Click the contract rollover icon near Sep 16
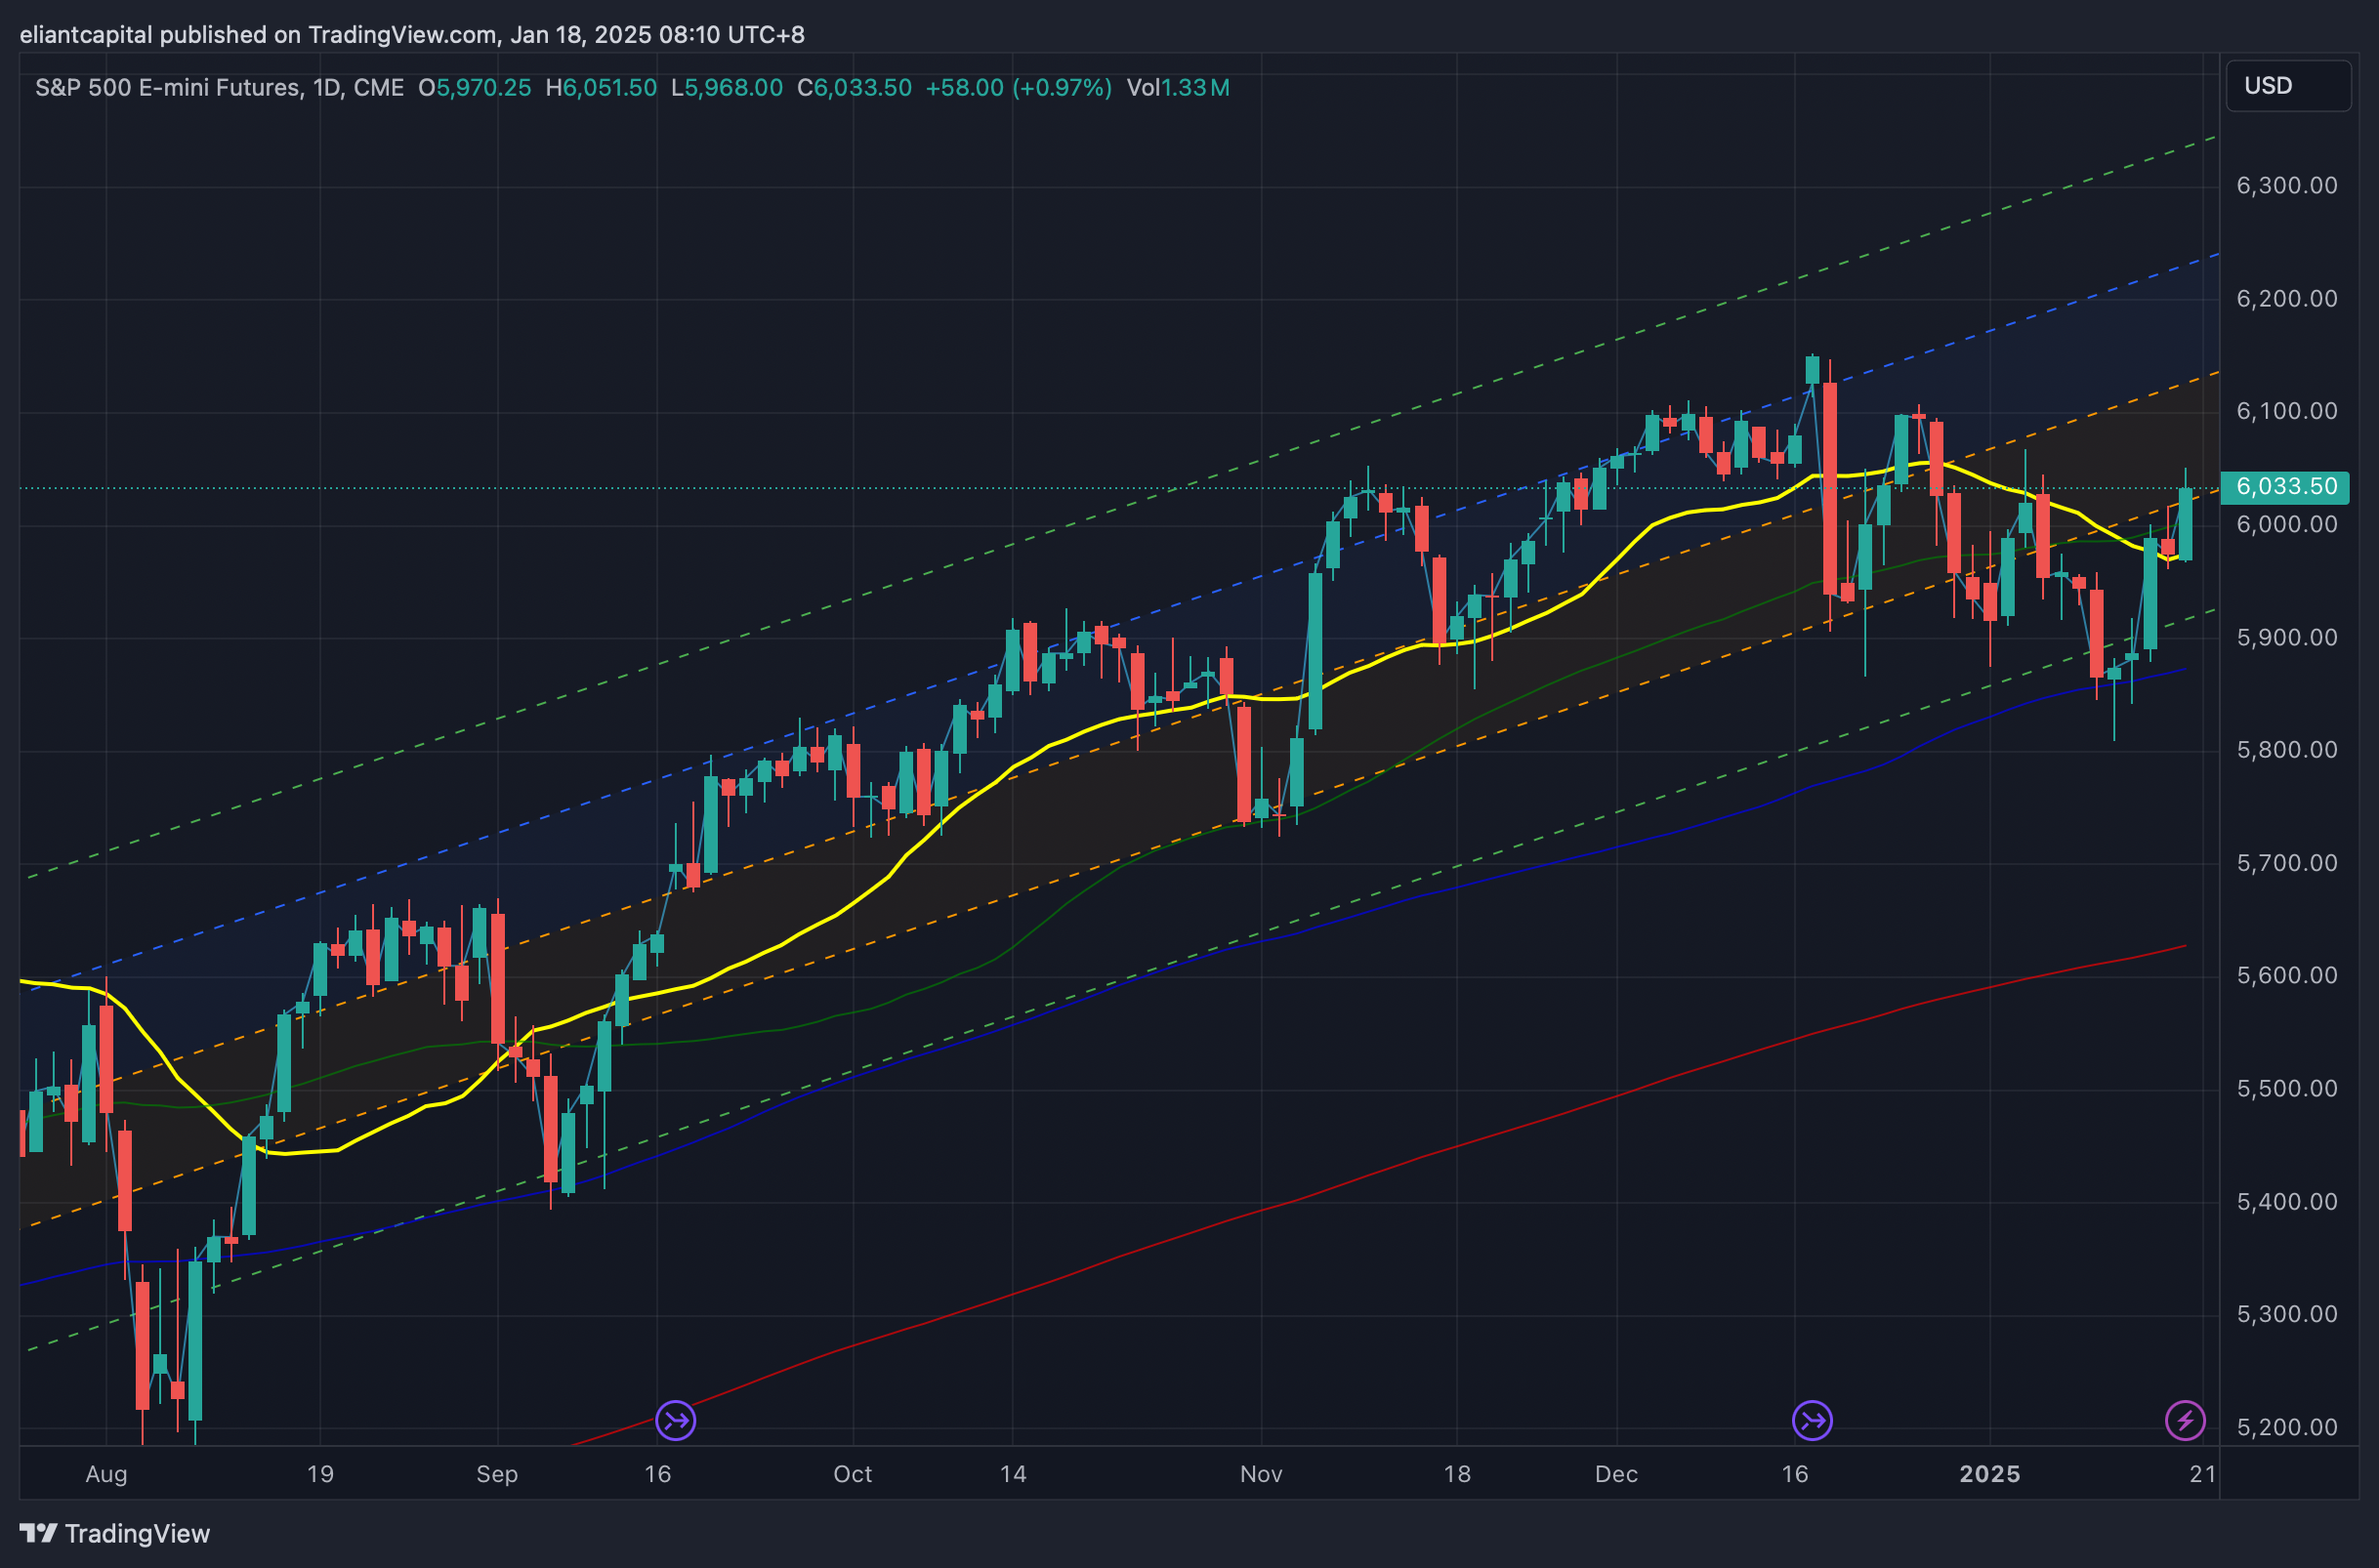 [675, 1420]
